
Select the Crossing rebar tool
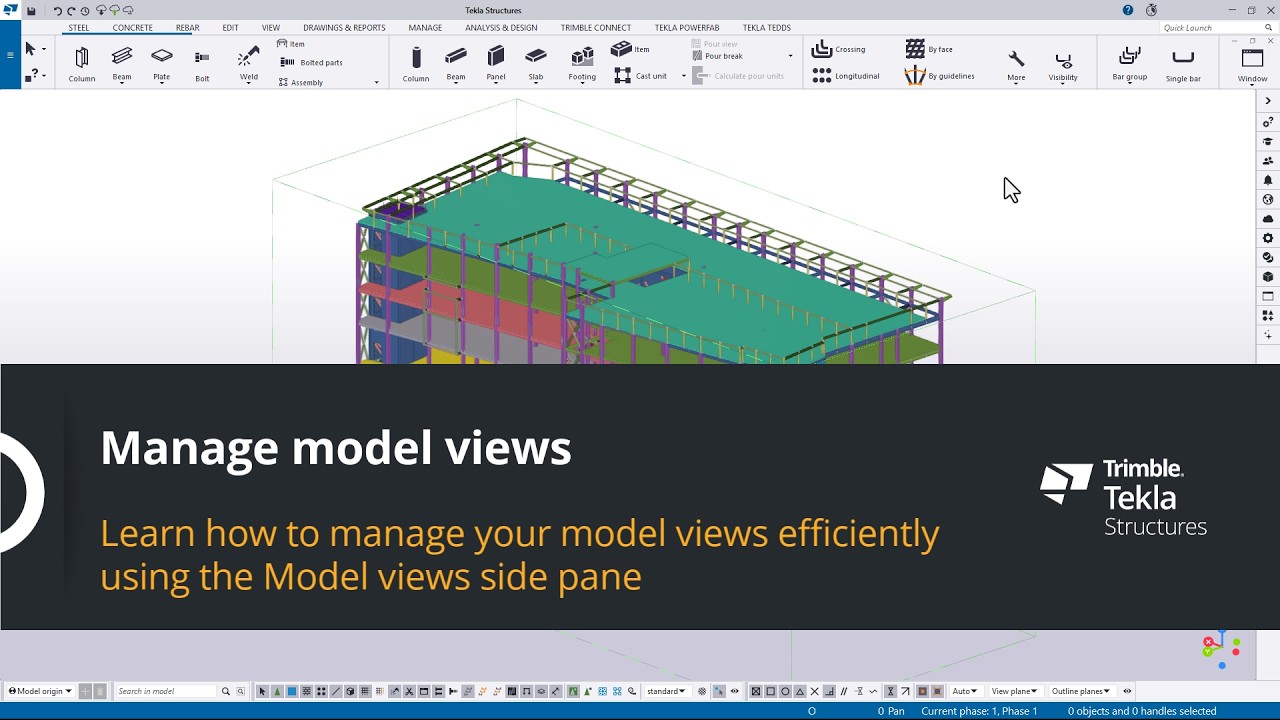(839, 49)
